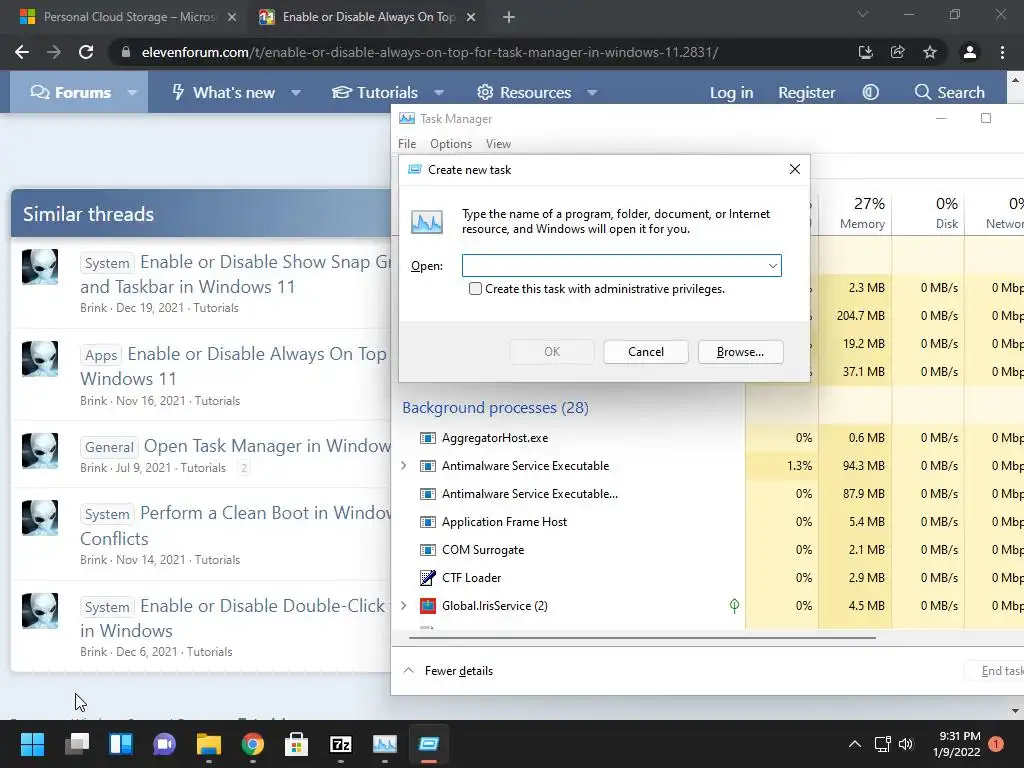Open the Tutorials nav item
The image size is (1024, 768).
pyautogui.click(x=375, y=93)
